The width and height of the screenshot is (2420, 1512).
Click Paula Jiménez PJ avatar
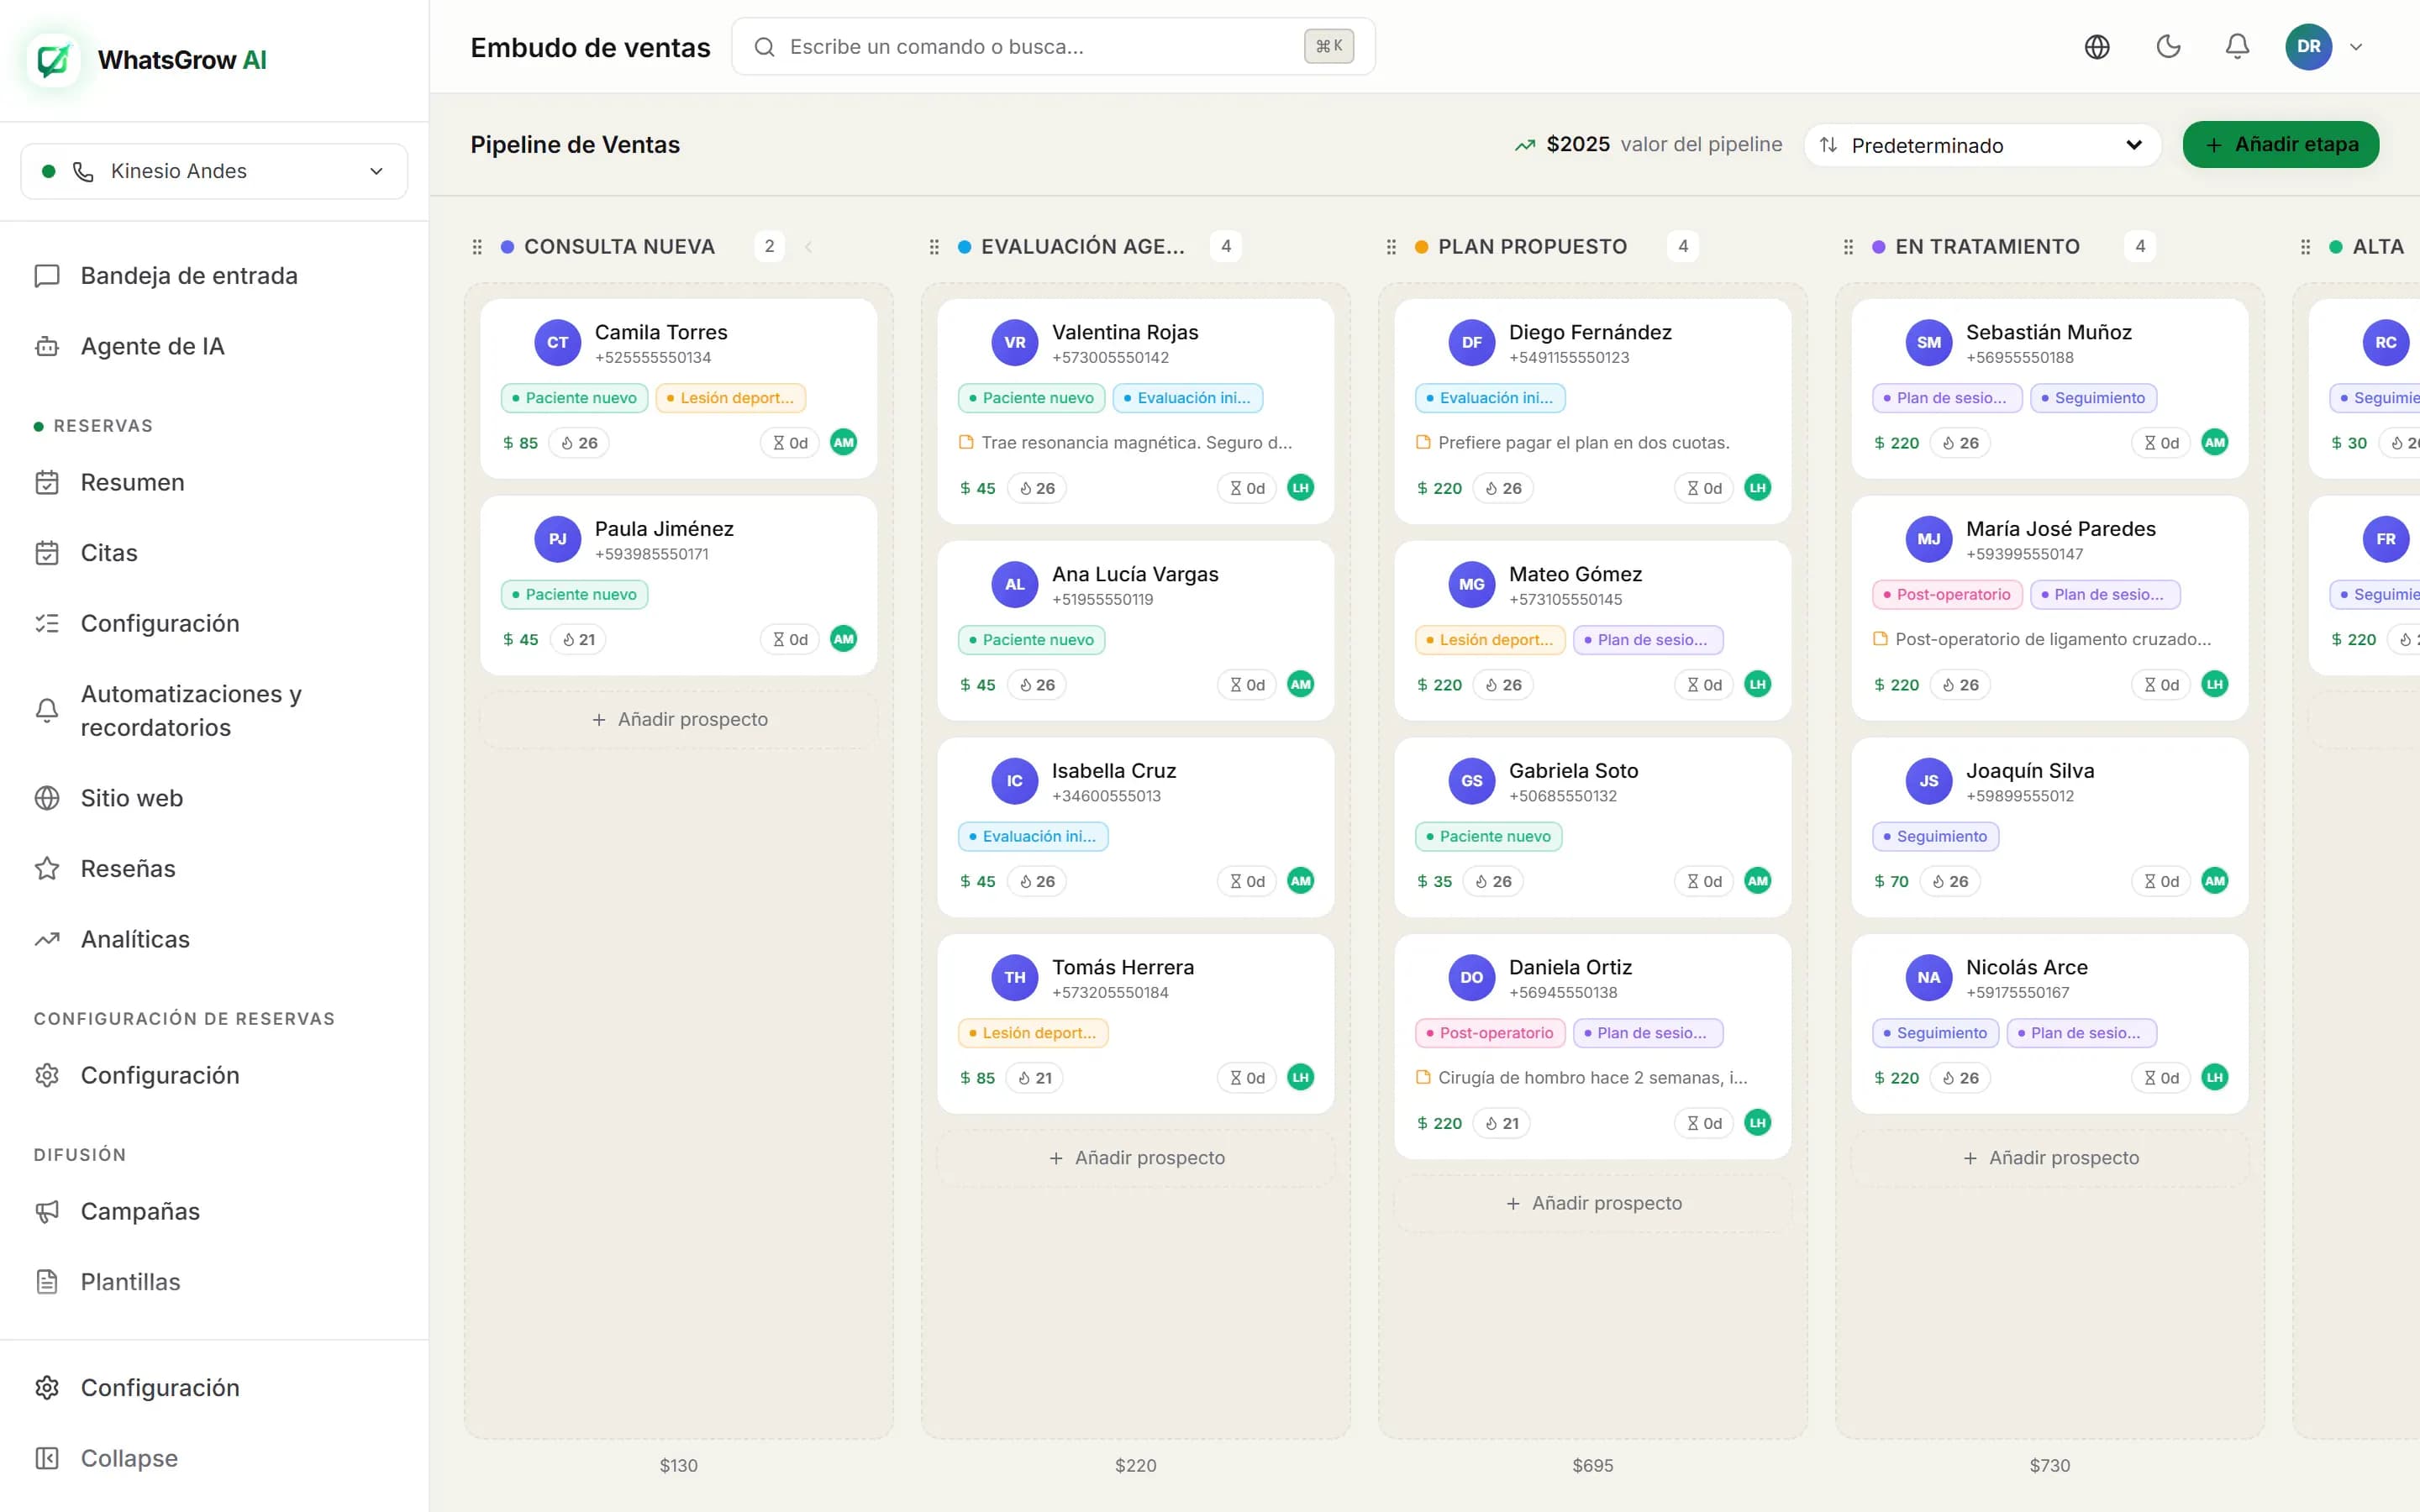coord(558,539)
